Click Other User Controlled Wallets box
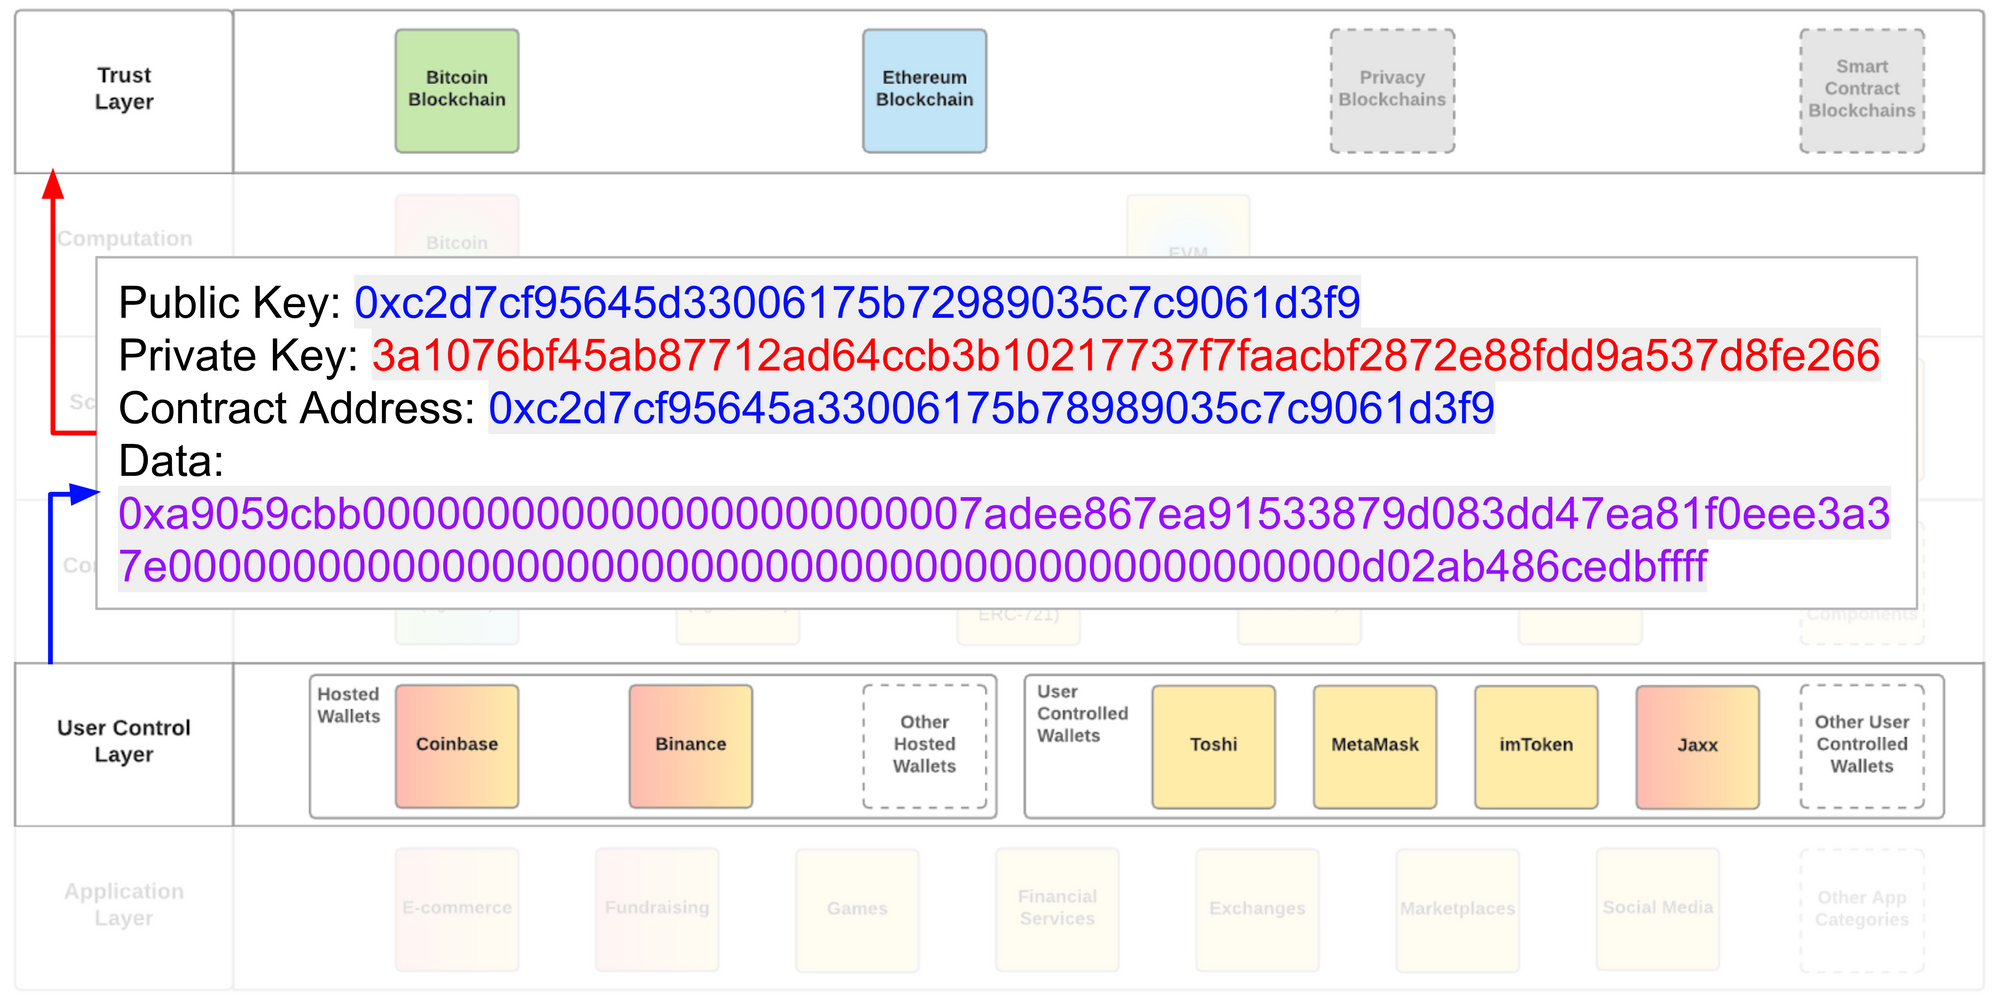2000x1004 pixels. (x=1862, y=747)
